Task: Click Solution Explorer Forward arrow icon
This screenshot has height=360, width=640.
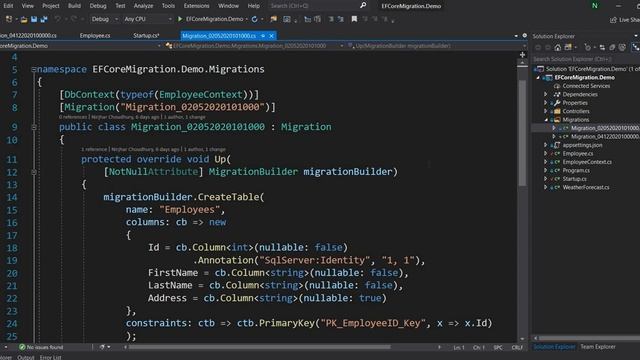Action: [548, 48]
